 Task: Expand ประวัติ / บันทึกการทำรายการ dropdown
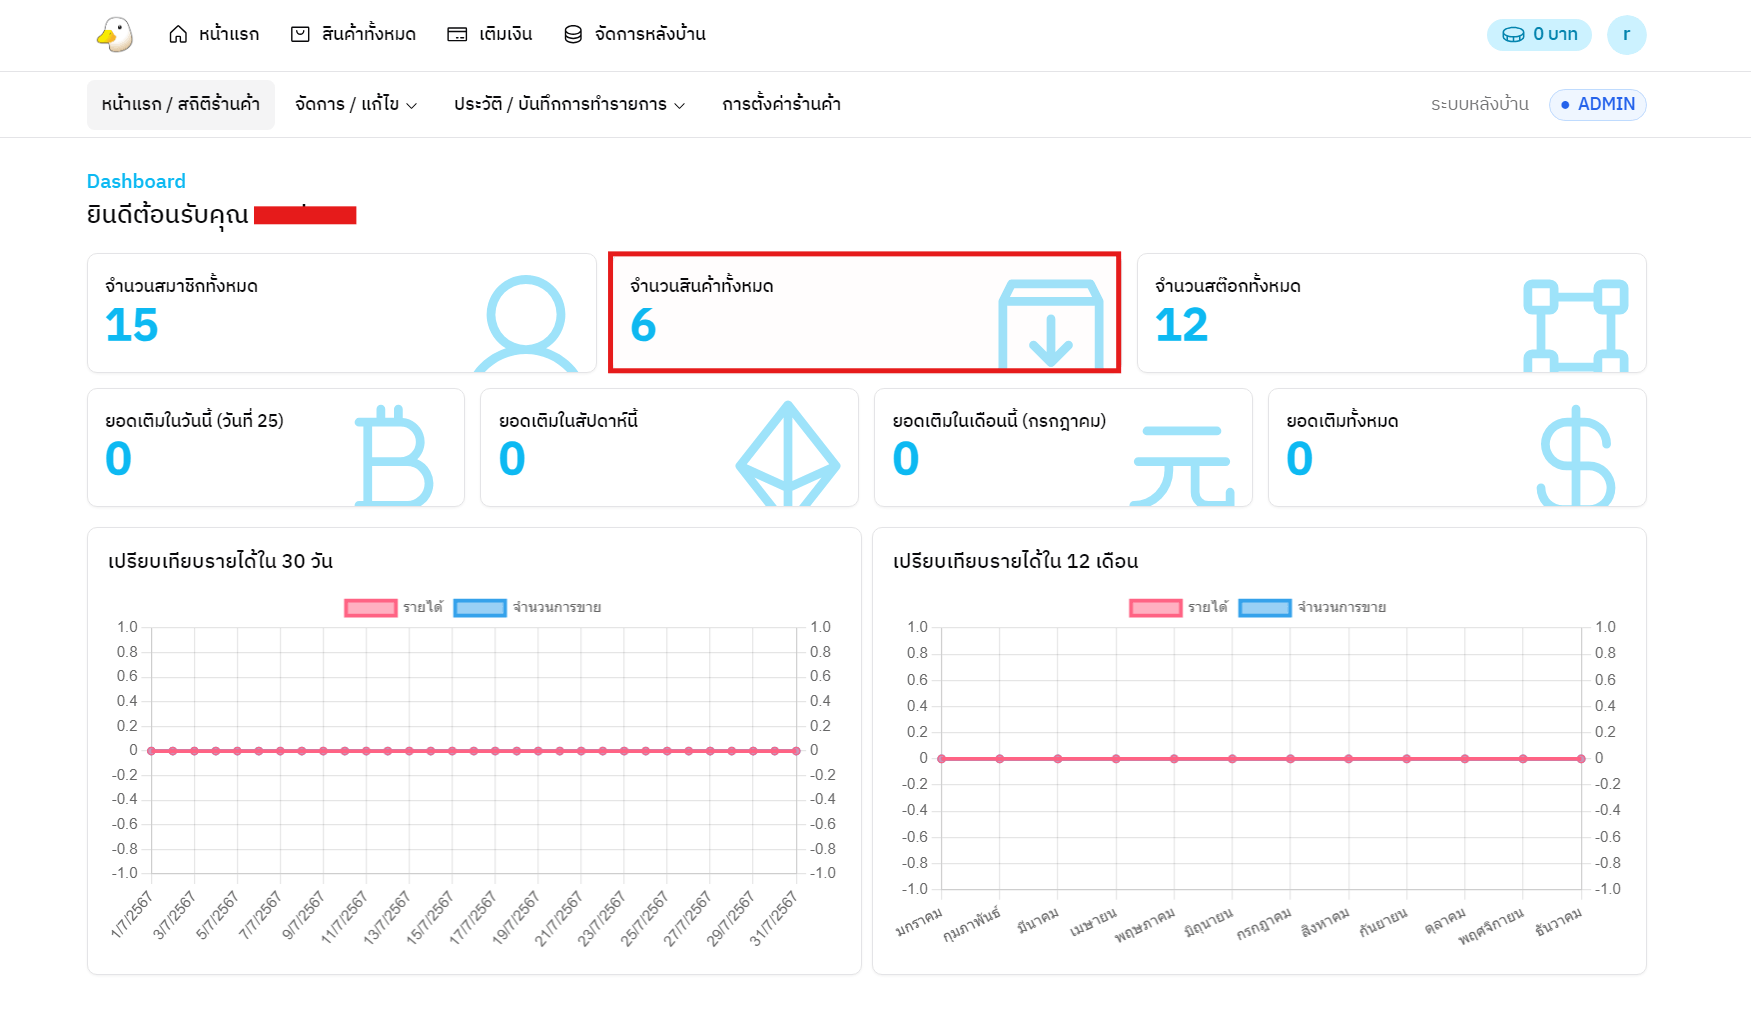click(569, 104)
